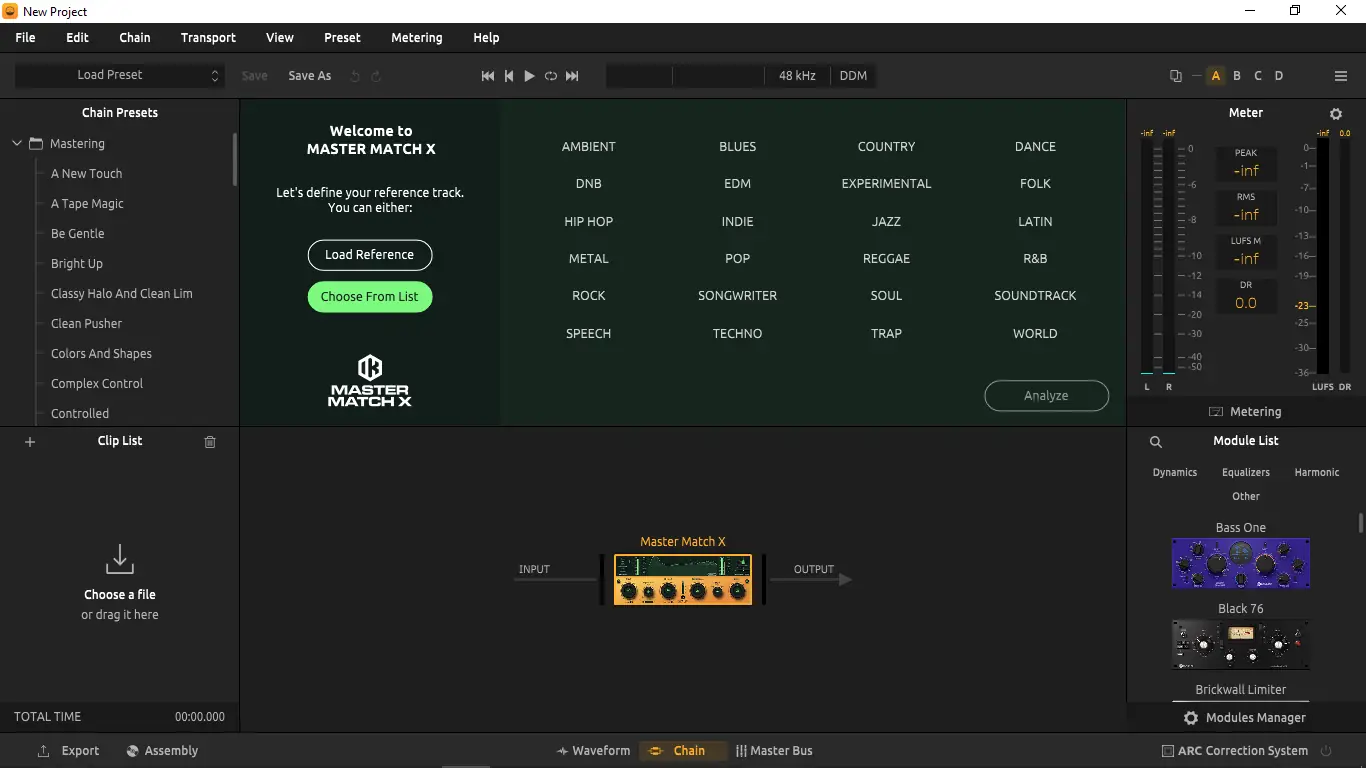
Task: Skip to end with fast-forward button
Action: pos(572,76)
